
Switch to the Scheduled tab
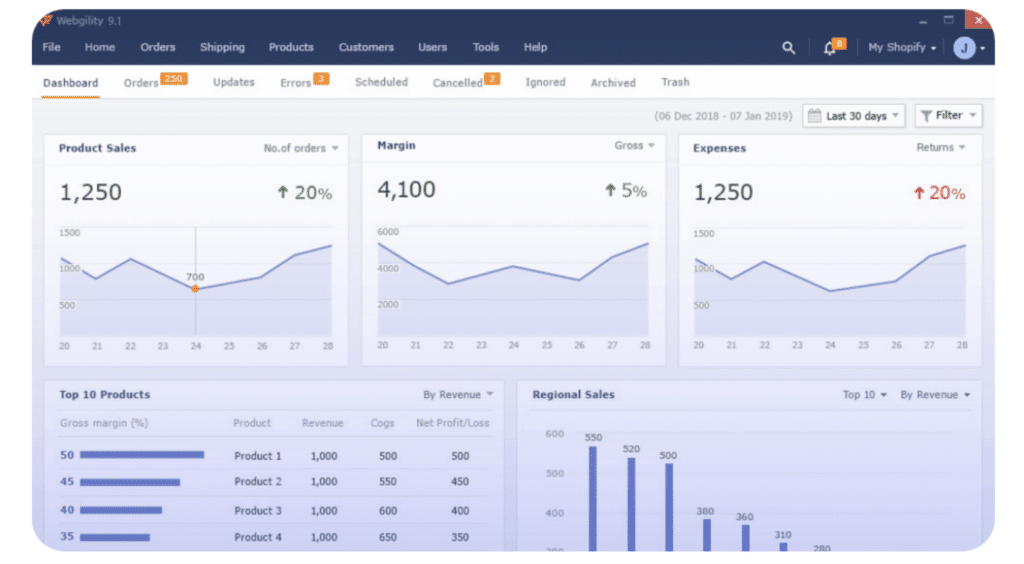click(x=381, y=82)
